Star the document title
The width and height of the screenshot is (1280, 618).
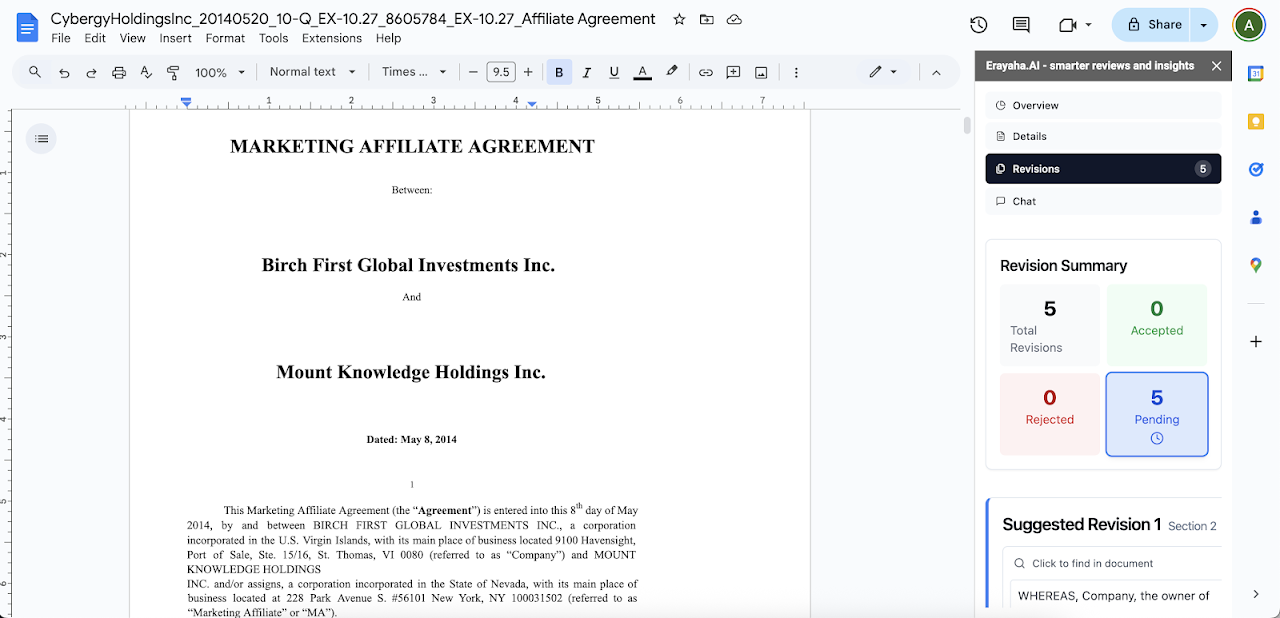(x=679, y=19)
